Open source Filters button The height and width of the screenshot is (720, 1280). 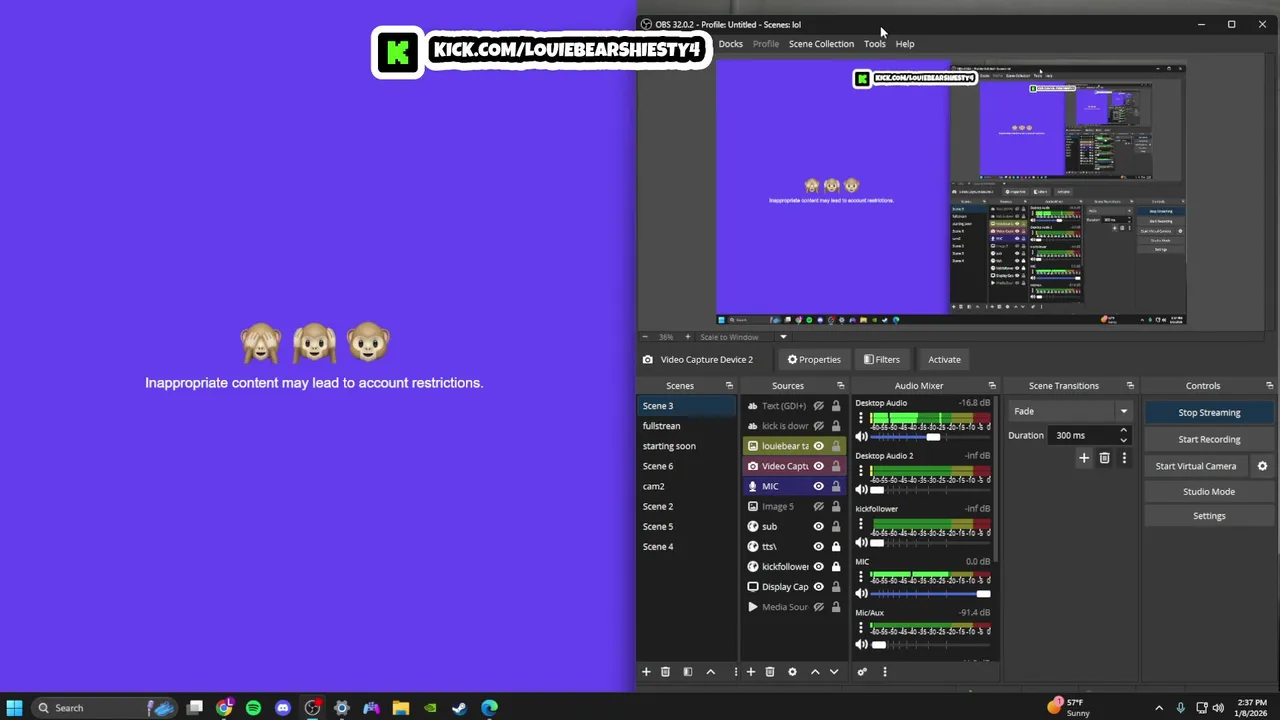(882, 360)
